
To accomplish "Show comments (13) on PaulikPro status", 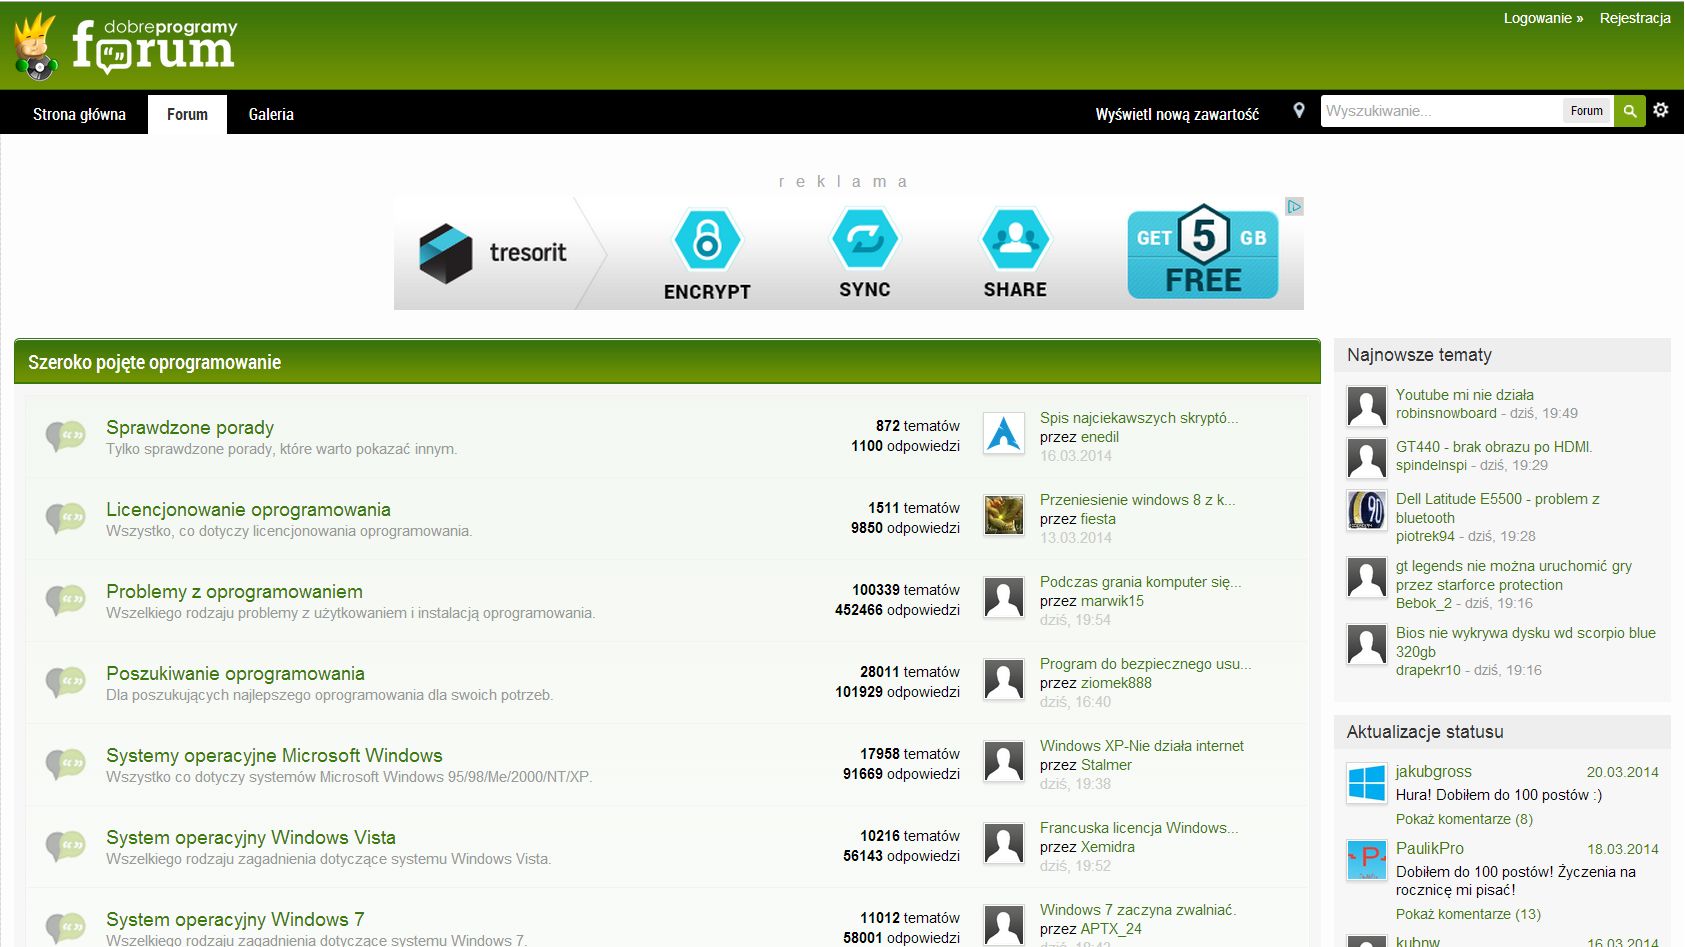I will pyautogui.click(x=1468, y=914).
